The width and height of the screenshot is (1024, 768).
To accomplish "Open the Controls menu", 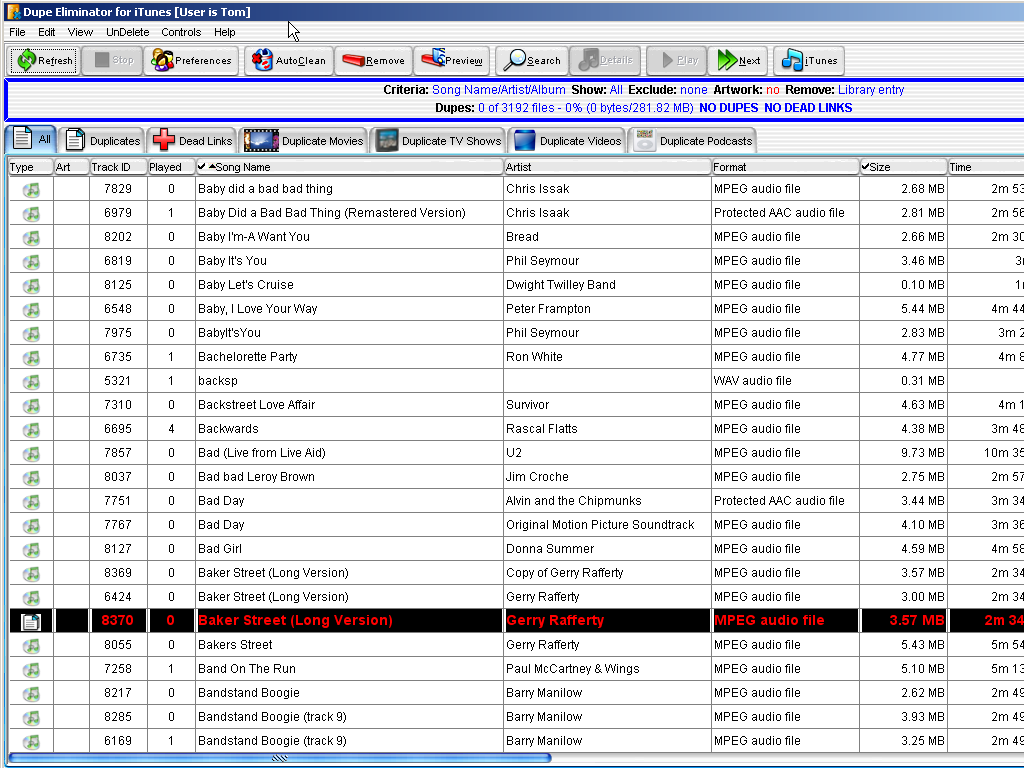I will [x=181, y=32].
